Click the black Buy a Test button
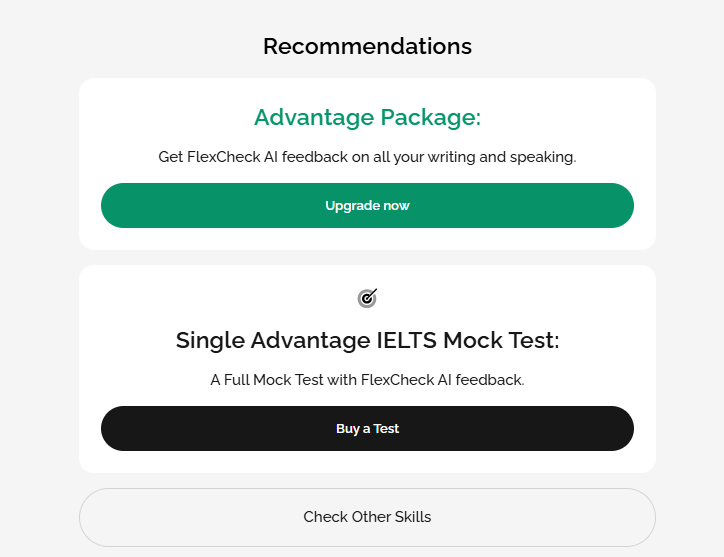 [367, 429]
